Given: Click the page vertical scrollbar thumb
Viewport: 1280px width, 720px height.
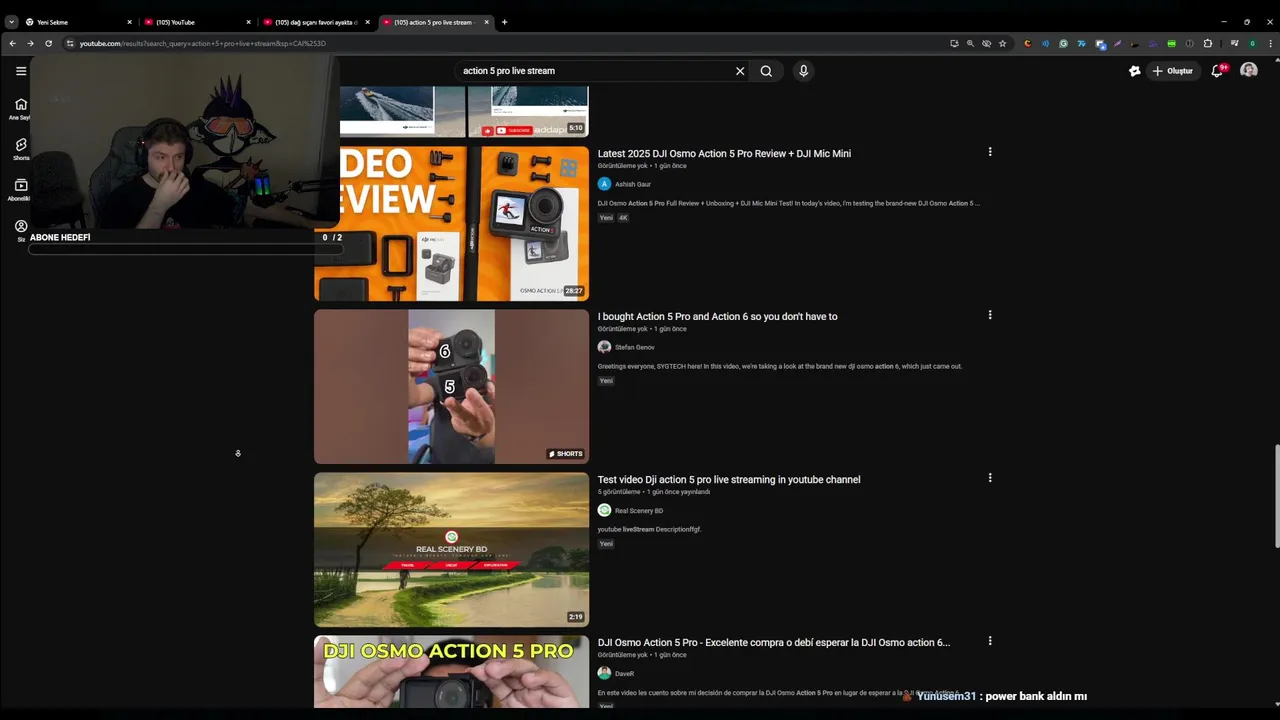Looking at the screenshot, I should (1276, 496).
